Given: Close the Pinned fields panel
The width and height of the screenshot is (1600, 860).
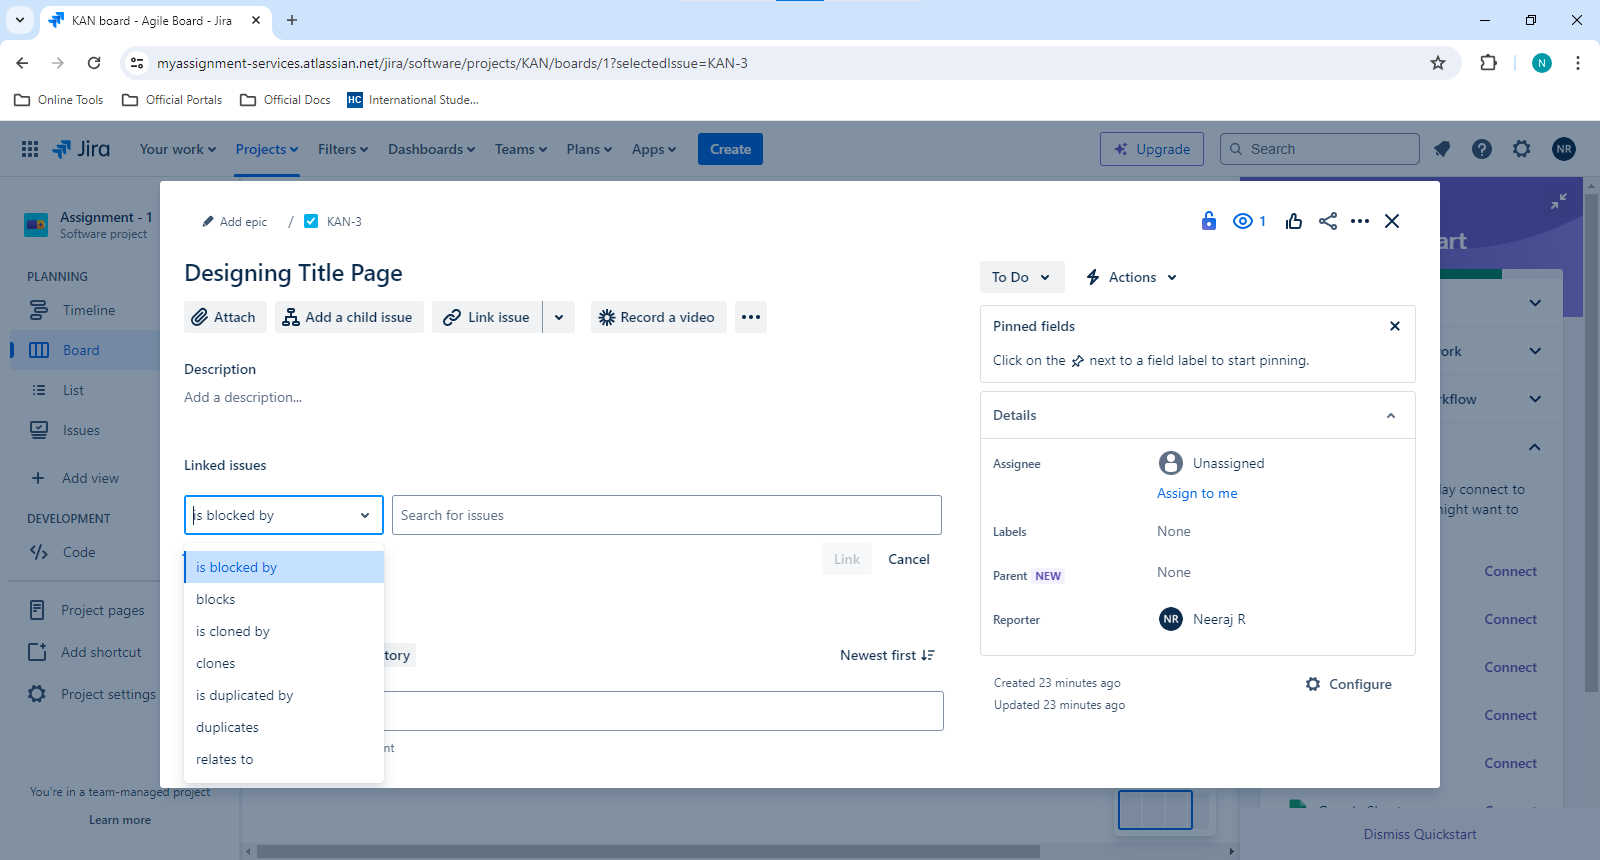Looking at the screenshot, I should [x=1395, y=326].
